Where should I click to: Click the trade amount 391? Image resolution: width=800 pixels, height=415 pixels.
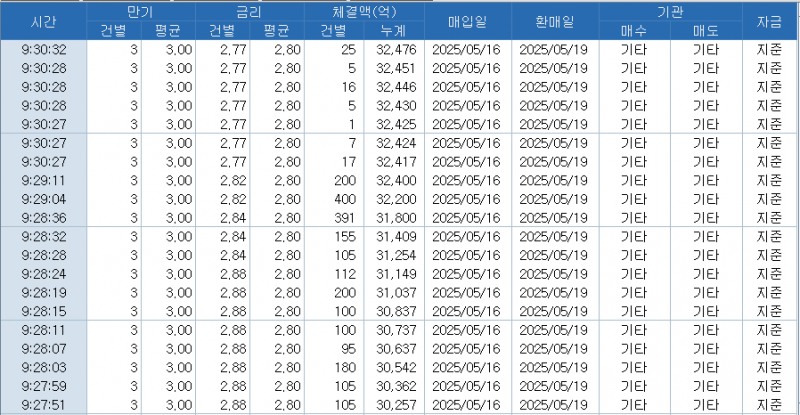click(345, 218)
